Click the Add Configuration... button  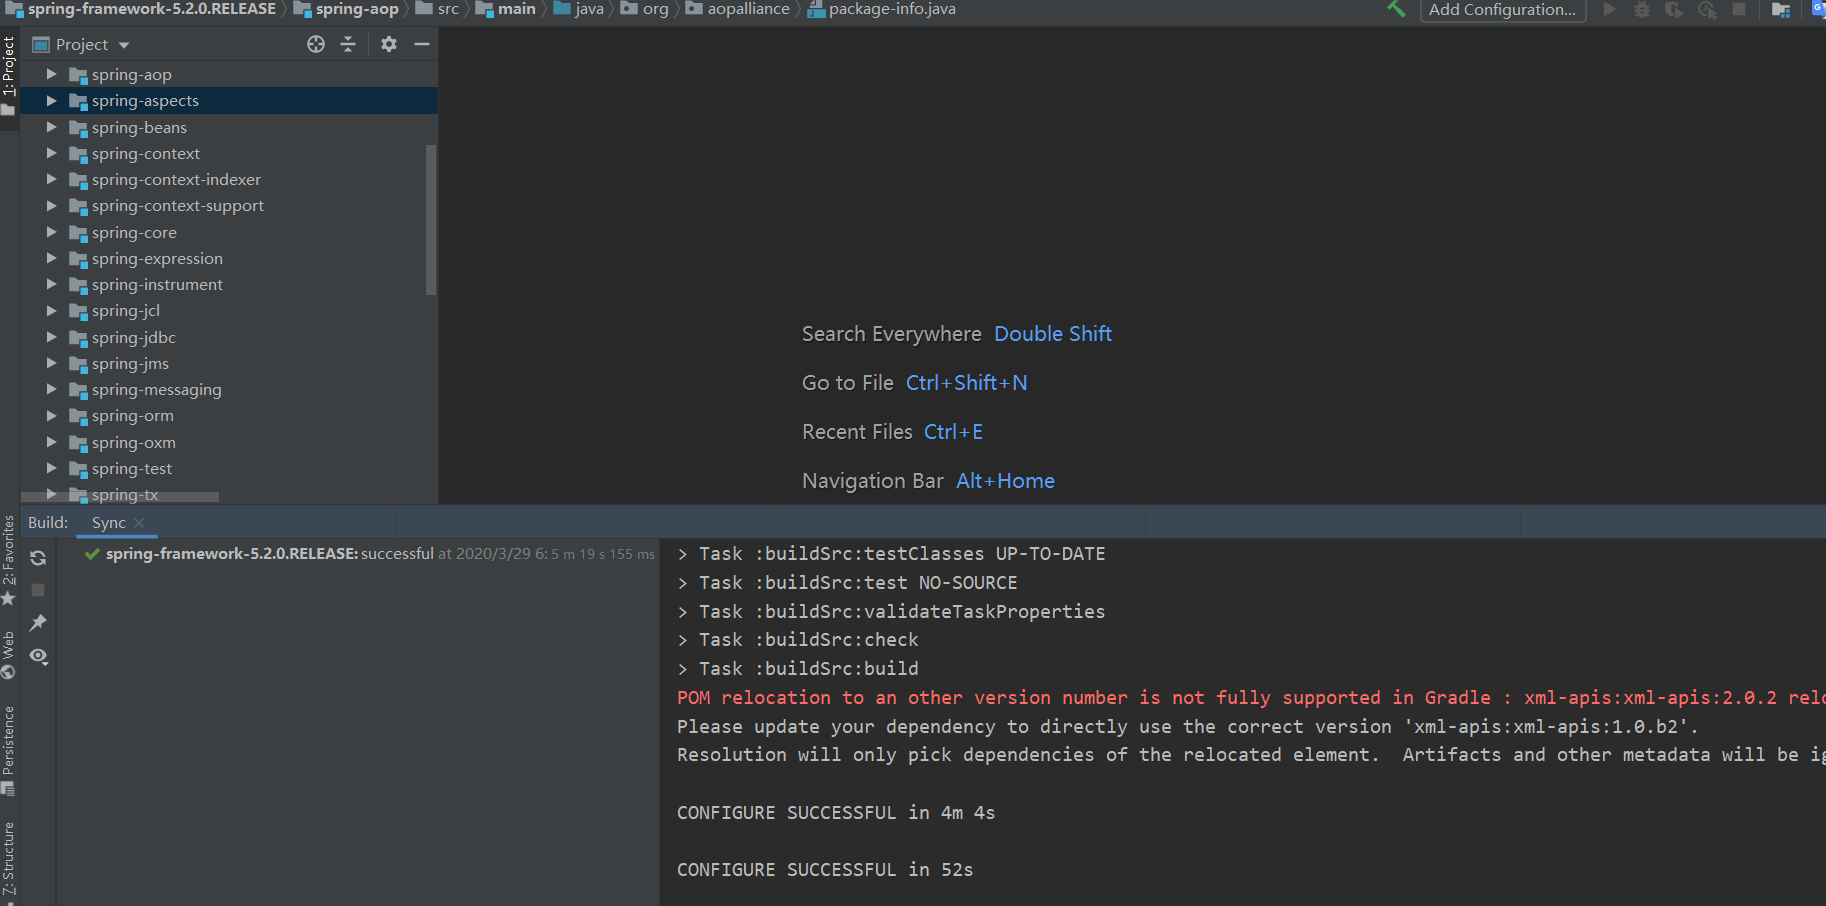1502,10
